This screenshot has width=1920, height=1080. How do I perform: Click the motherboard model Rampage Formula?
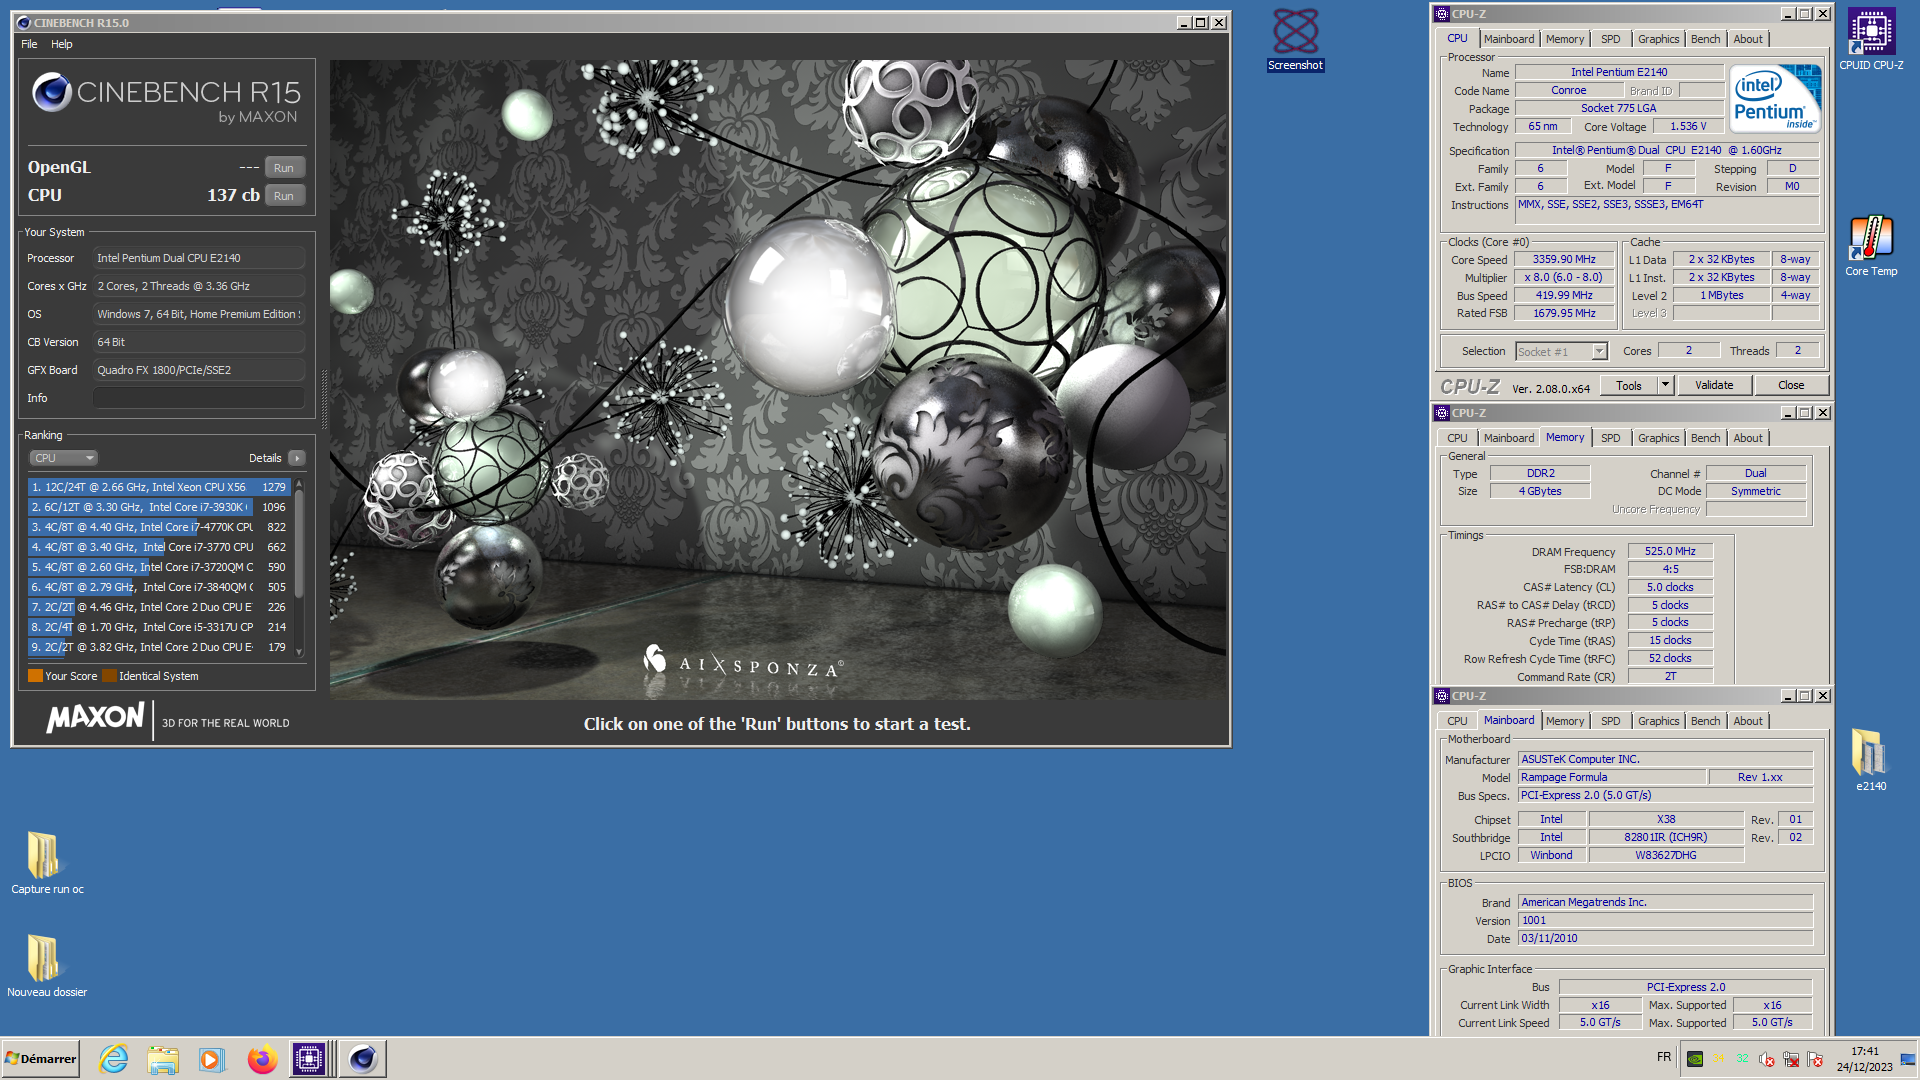[x=1611, y=777]
